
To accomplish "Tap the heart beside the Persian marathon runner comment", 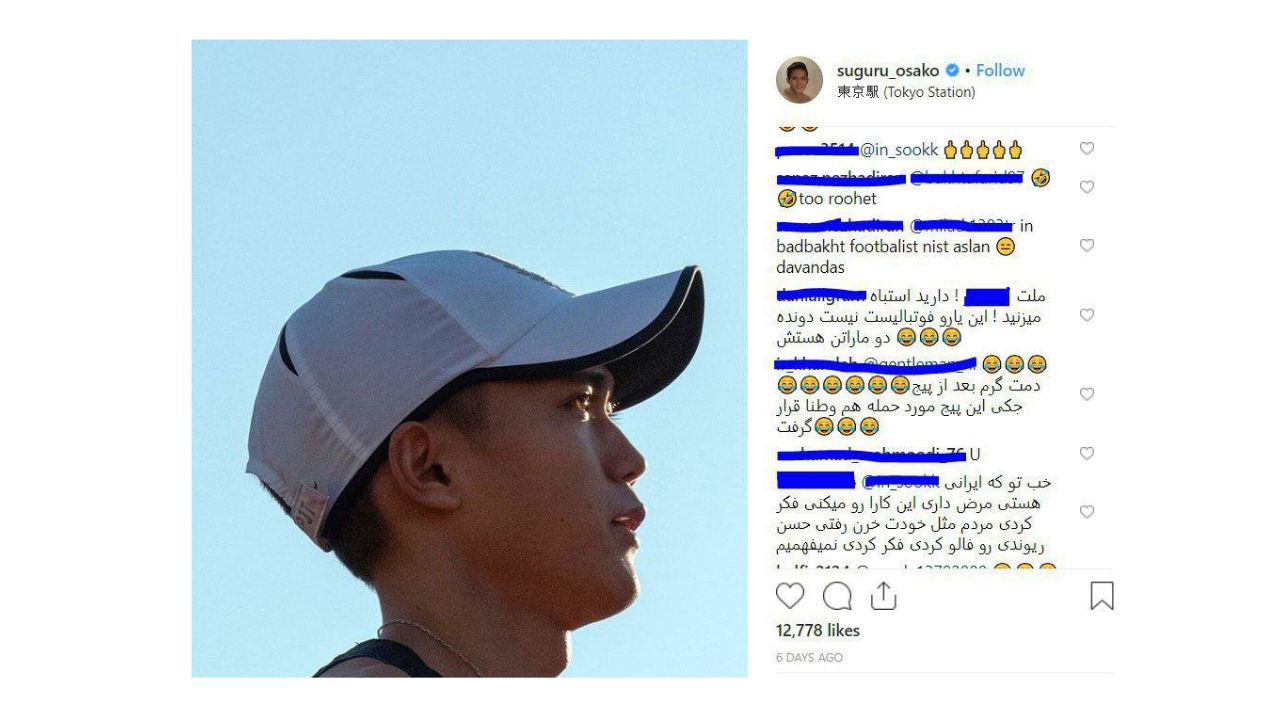I will [x=1087, y=315].
